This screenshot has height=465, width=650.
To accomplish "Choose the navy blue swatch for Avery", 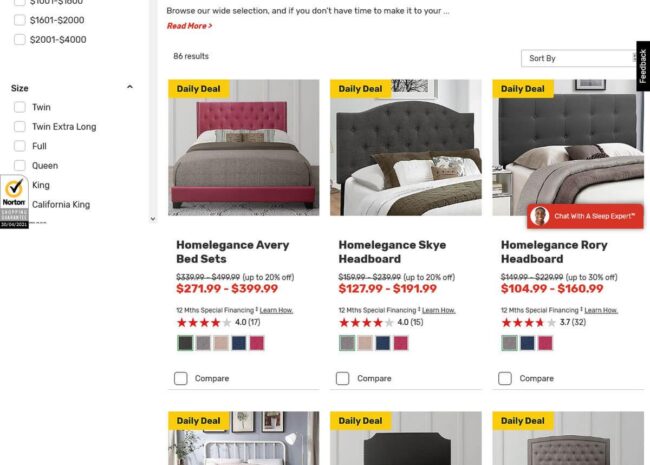I will pos(239,343).
